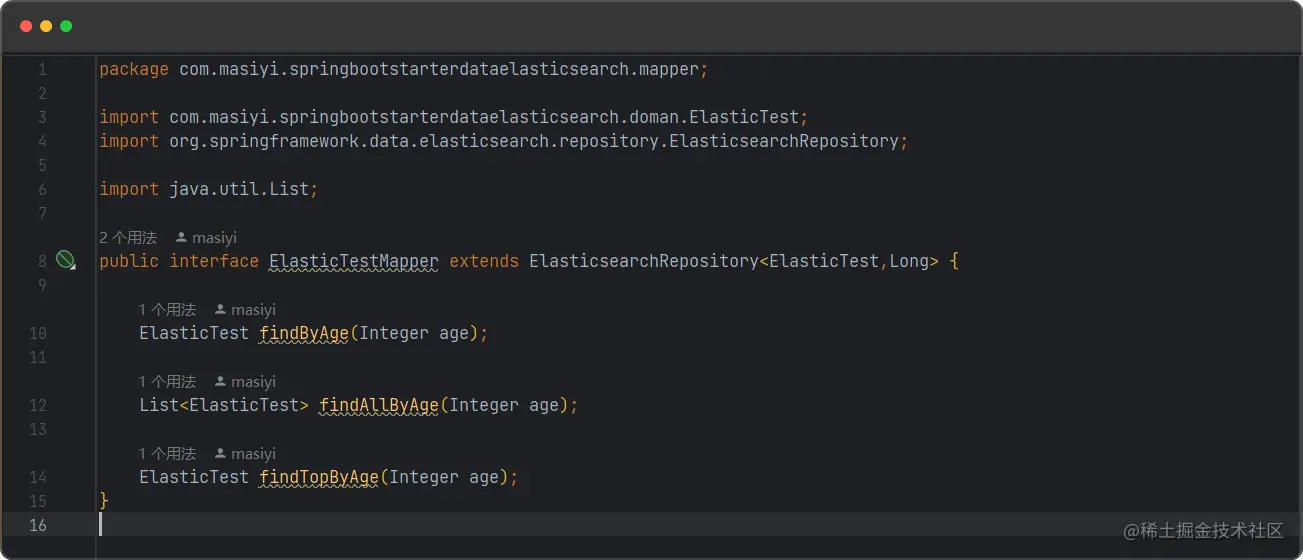
Task: Click the author icon above findAllByAge
Action: click(x=220, y=382)
